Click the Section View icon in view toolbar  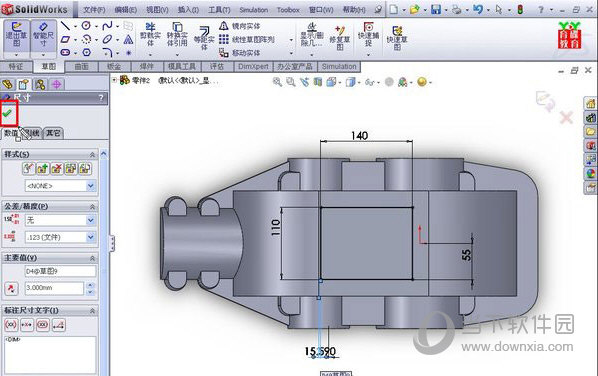click(318, 82)
